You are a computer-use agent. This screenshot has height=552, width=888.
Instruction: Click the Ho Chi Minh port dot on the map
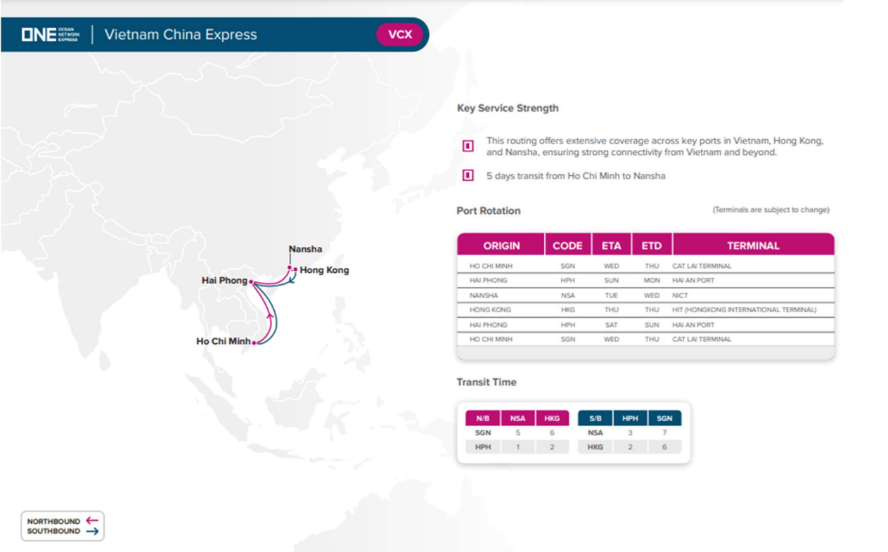click(x=256, y=342)
